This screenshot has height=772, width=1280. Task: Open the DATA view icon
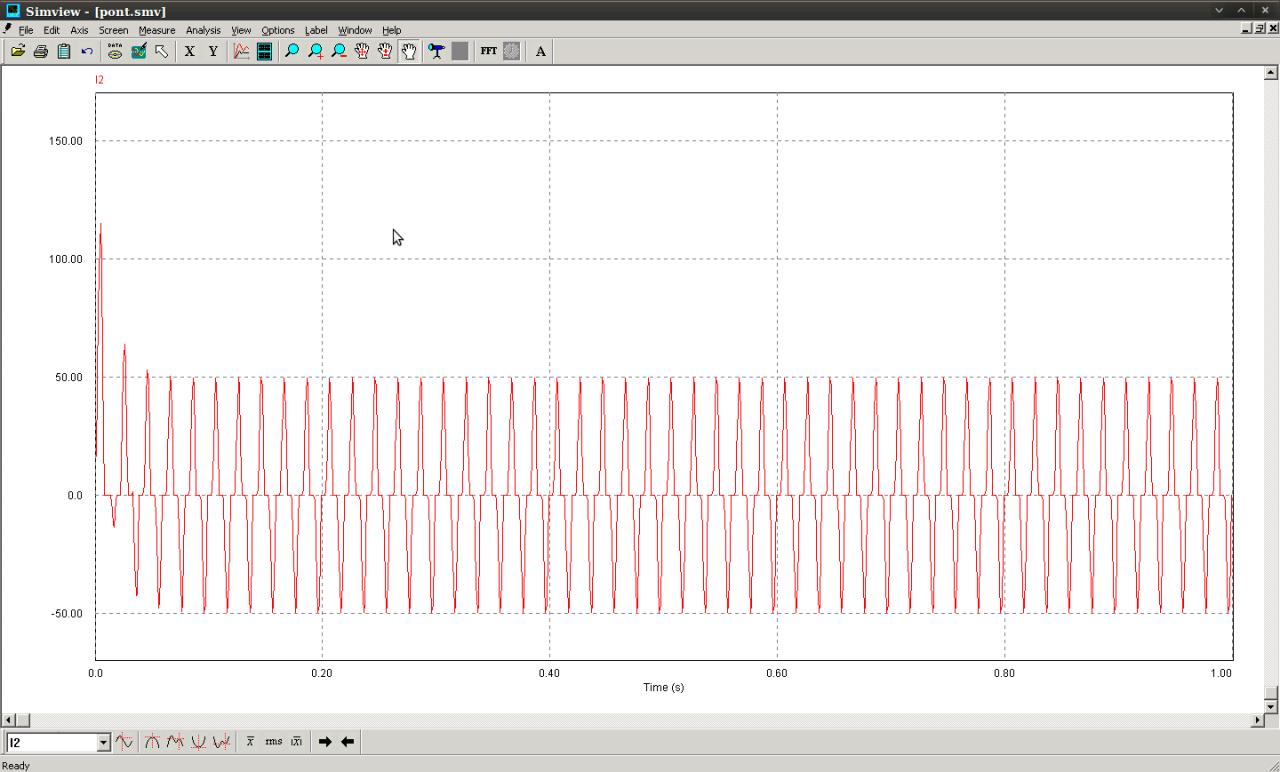coord(115,51)
